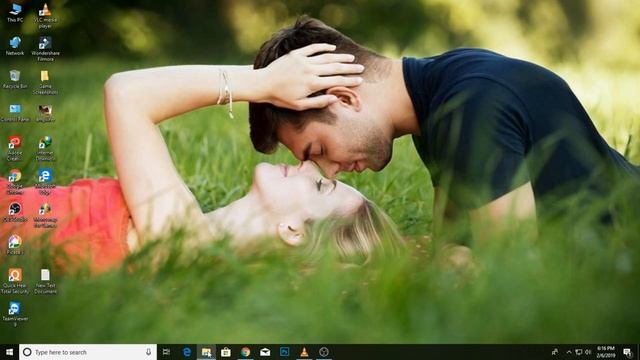Launch Wondershare Filmora desktop shortcut

pos(45,49)
